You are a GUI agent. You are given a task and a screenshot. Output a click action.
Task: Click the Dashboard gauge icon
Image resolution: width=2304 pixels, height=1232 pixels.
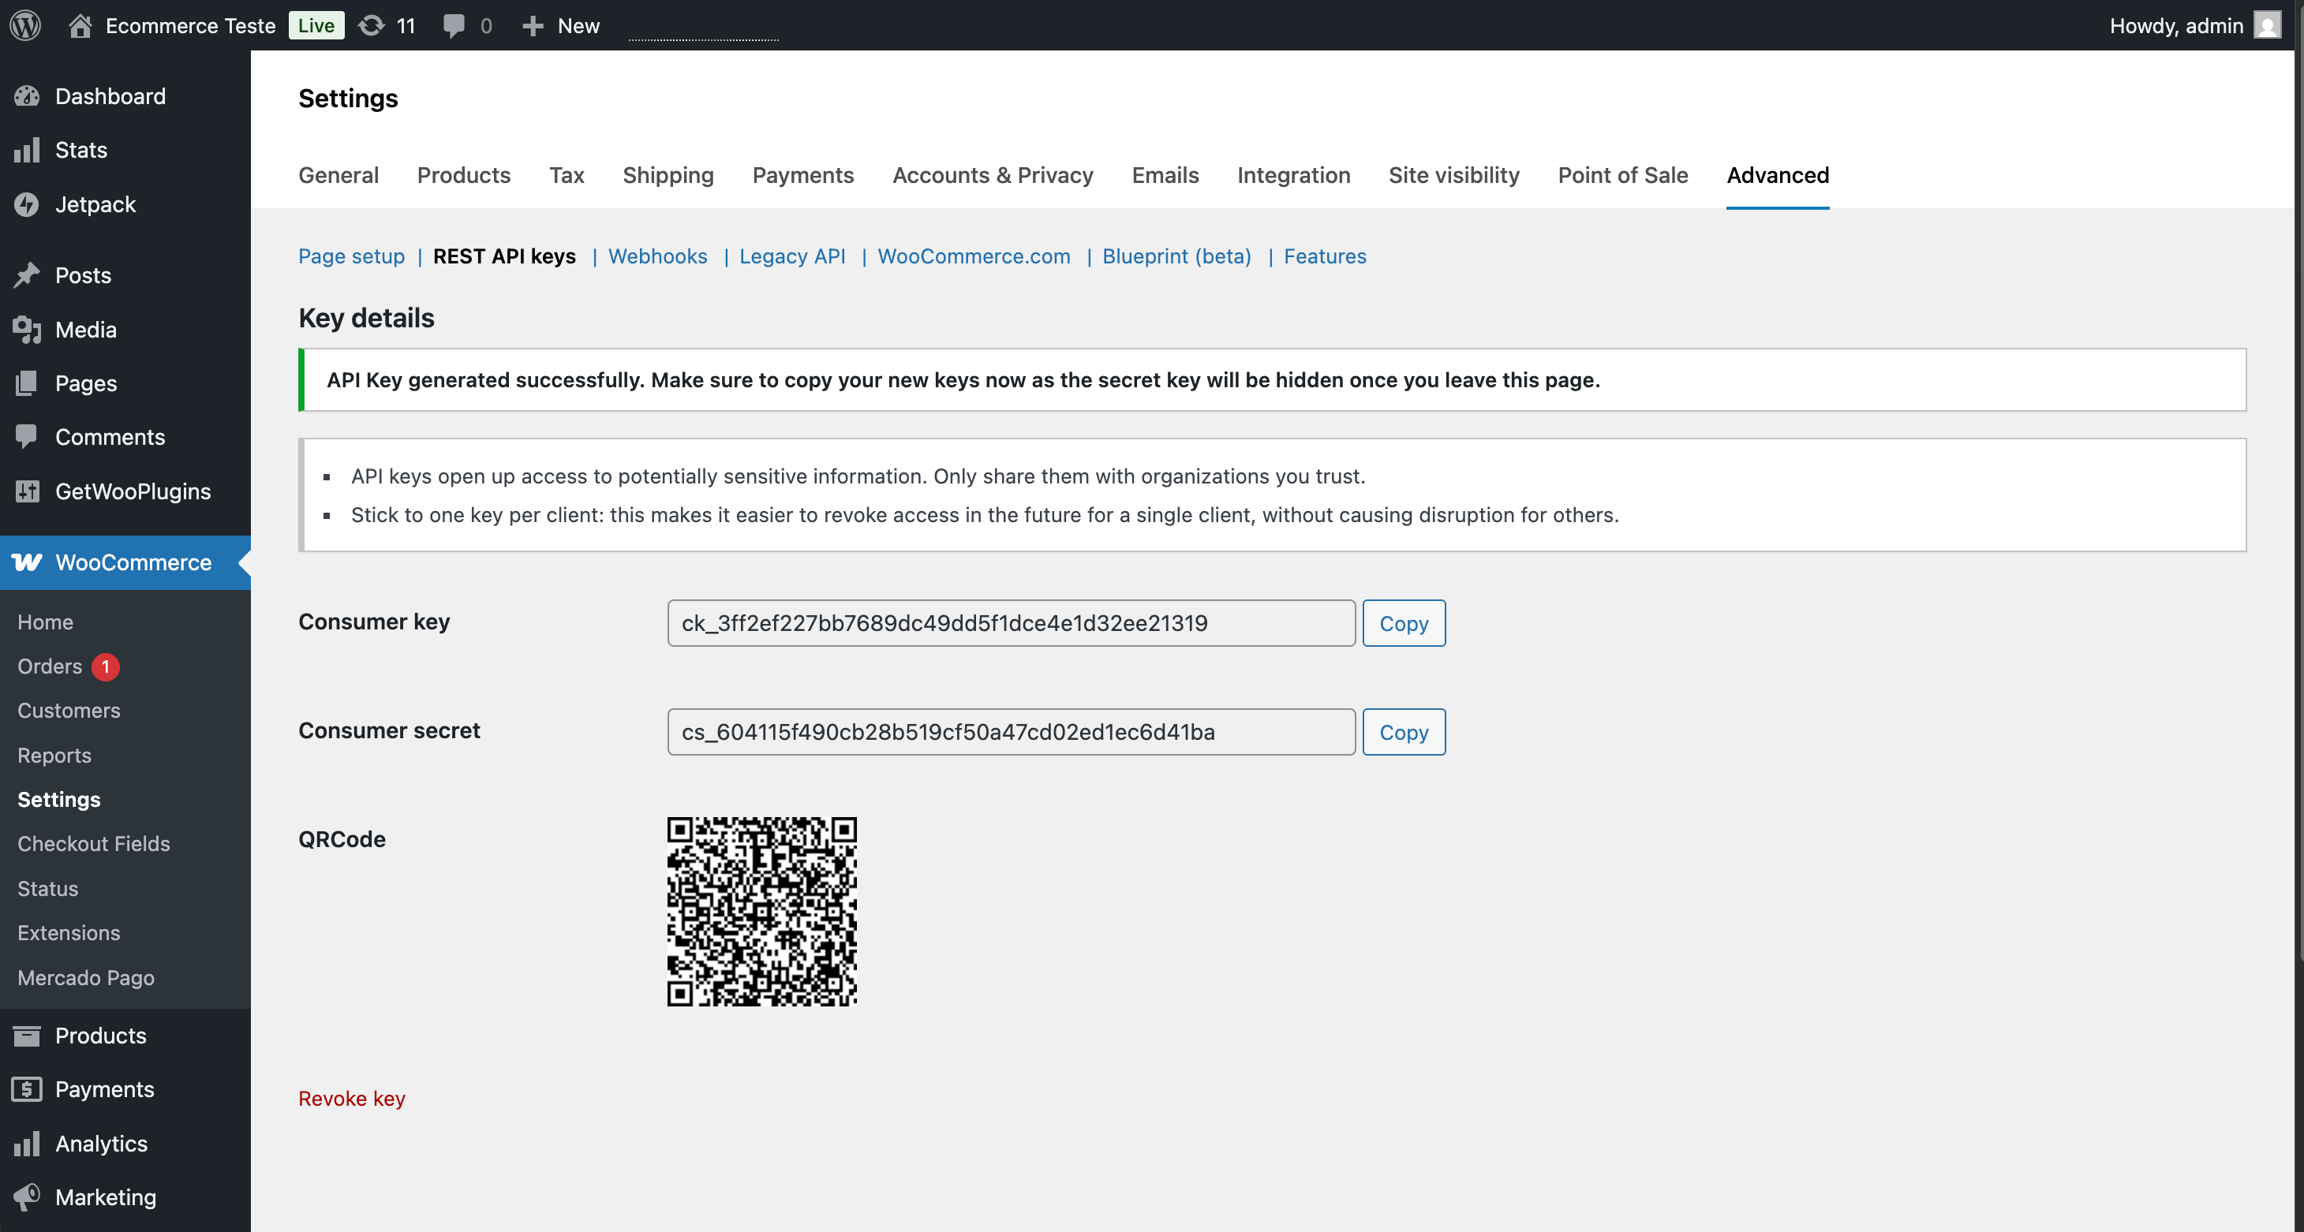(x=27, y=96)
